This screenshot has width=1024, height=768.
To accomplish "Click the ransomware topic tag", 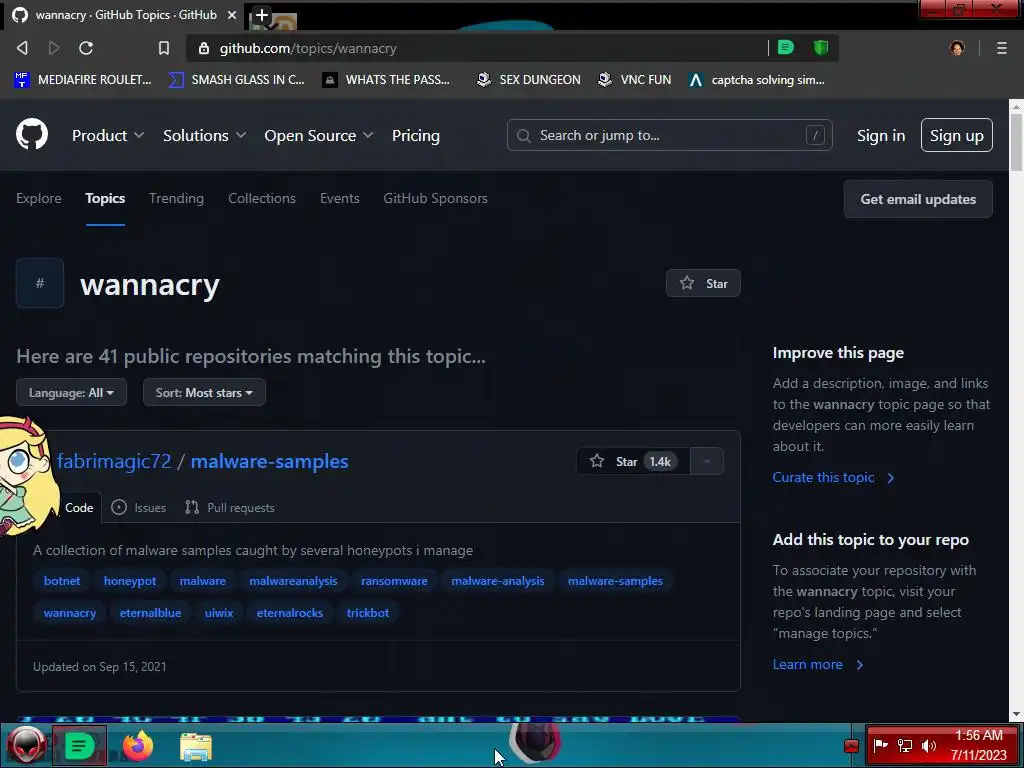I will pyautogui.click(x=394, y=581).
